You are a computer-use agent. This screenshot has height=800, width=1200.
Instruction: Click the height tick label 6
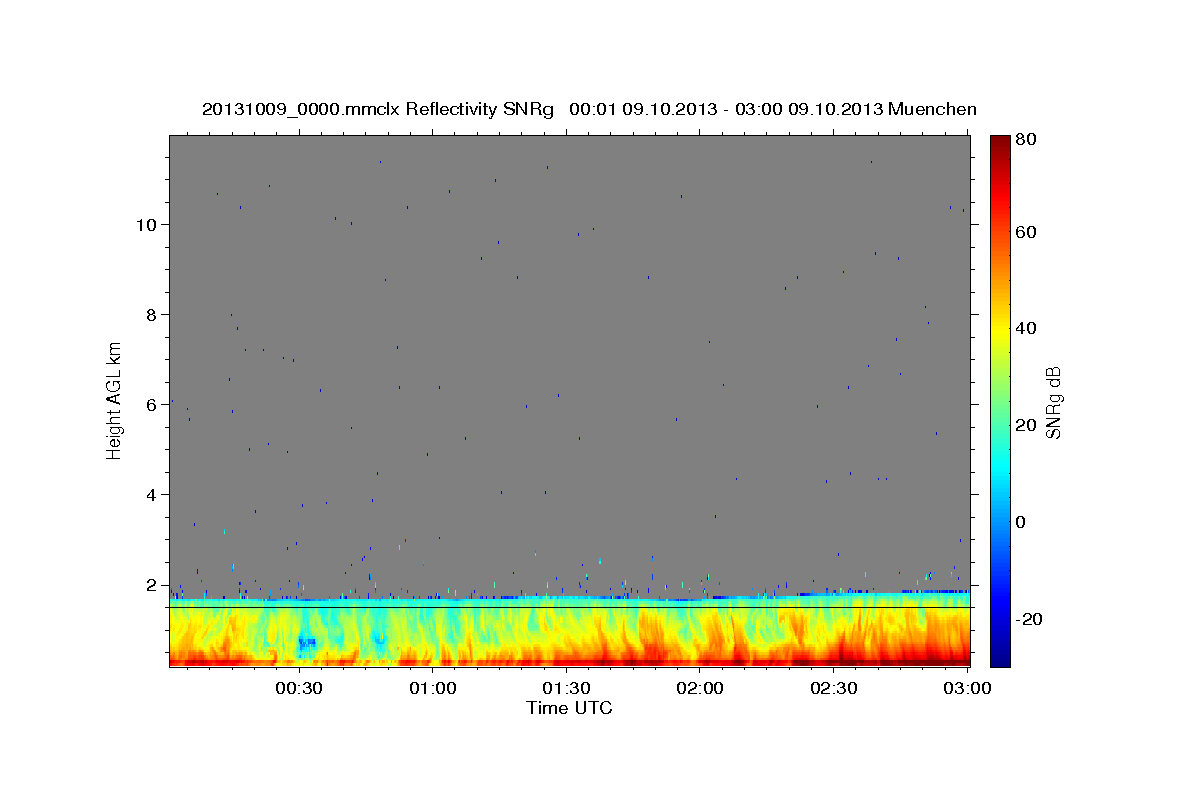149,405
